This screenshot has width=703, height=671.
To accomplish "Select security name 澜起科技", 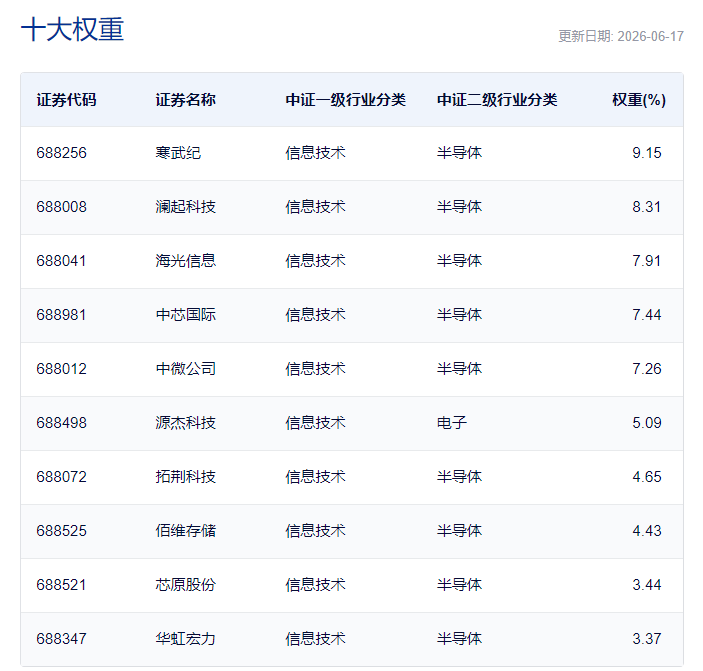I will 186,207.
